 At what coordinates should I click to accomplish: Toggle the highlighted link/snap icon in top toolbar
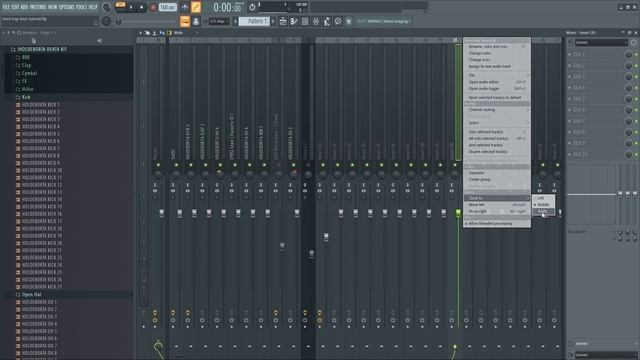tap(196, 7)
